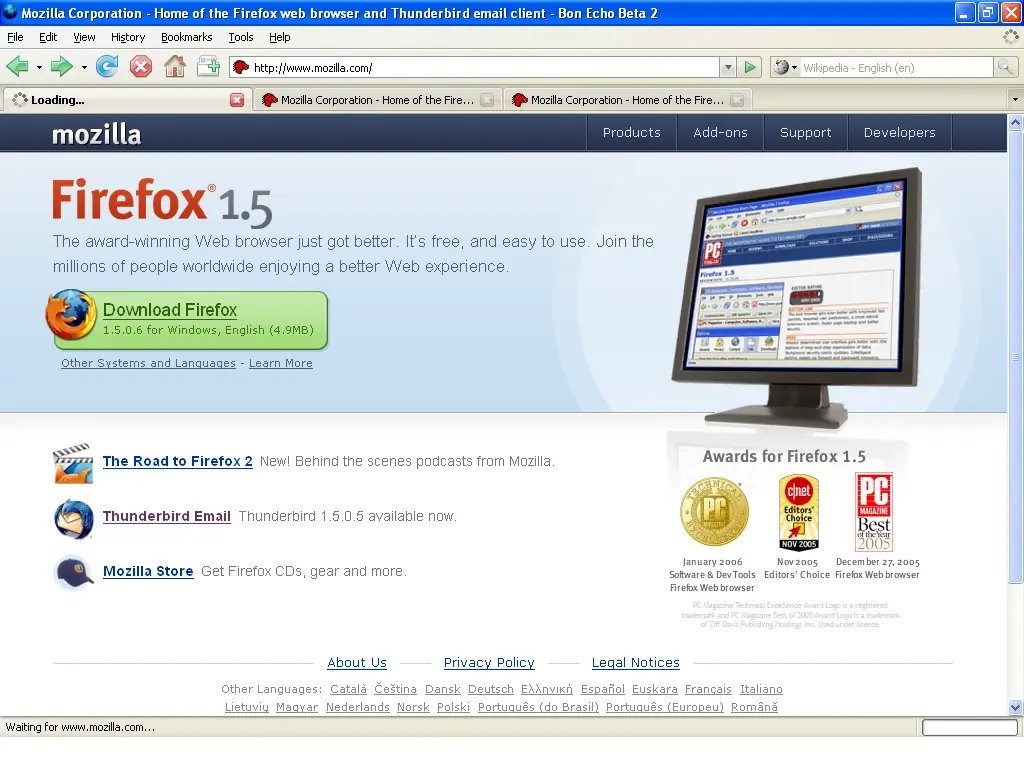The height and width of the screenshot is (768, 1024).
Task: Switch to second Mozilla Corporation tab
Action: (x=377, y=100)
